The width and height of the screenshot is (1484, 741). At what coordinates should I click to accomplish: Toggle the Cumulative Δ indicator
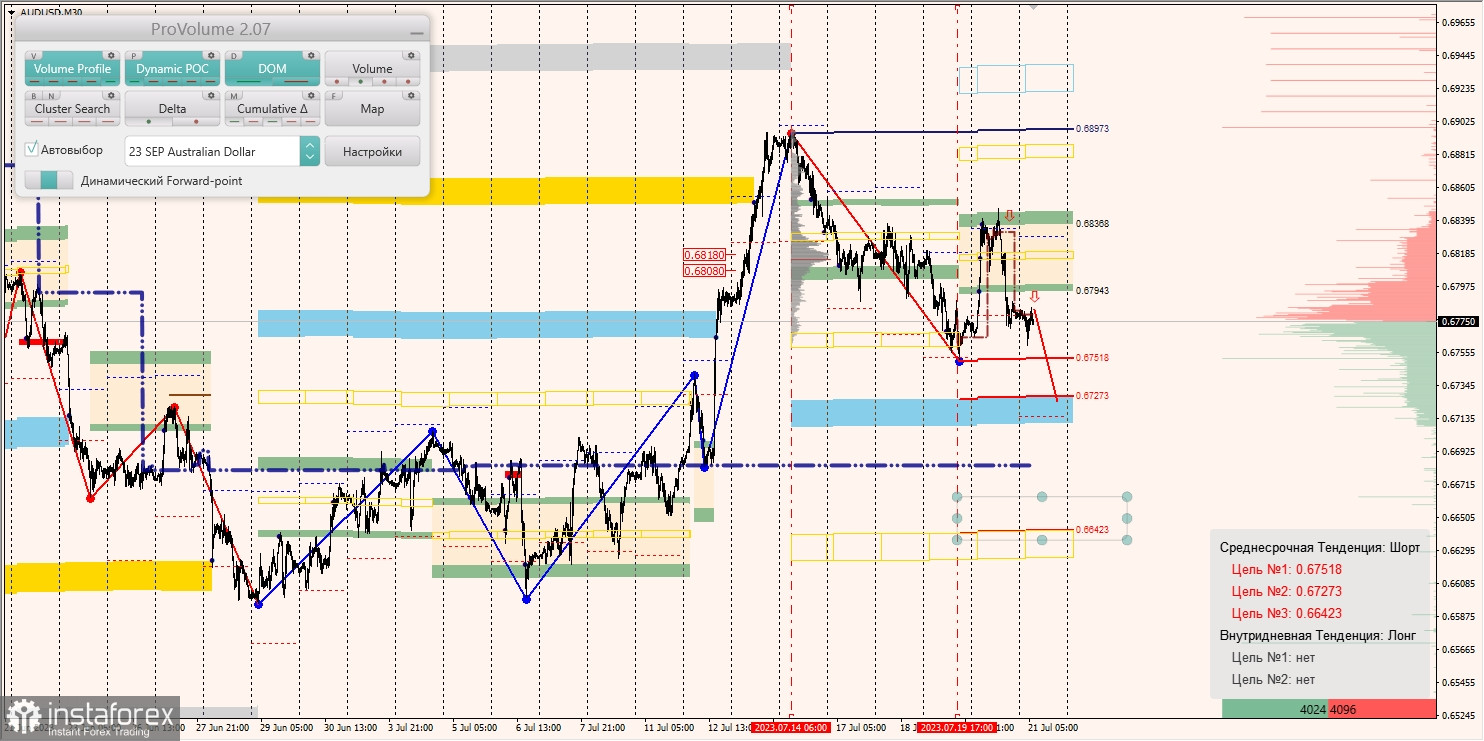pyautogui.click(x=272, y=109)
